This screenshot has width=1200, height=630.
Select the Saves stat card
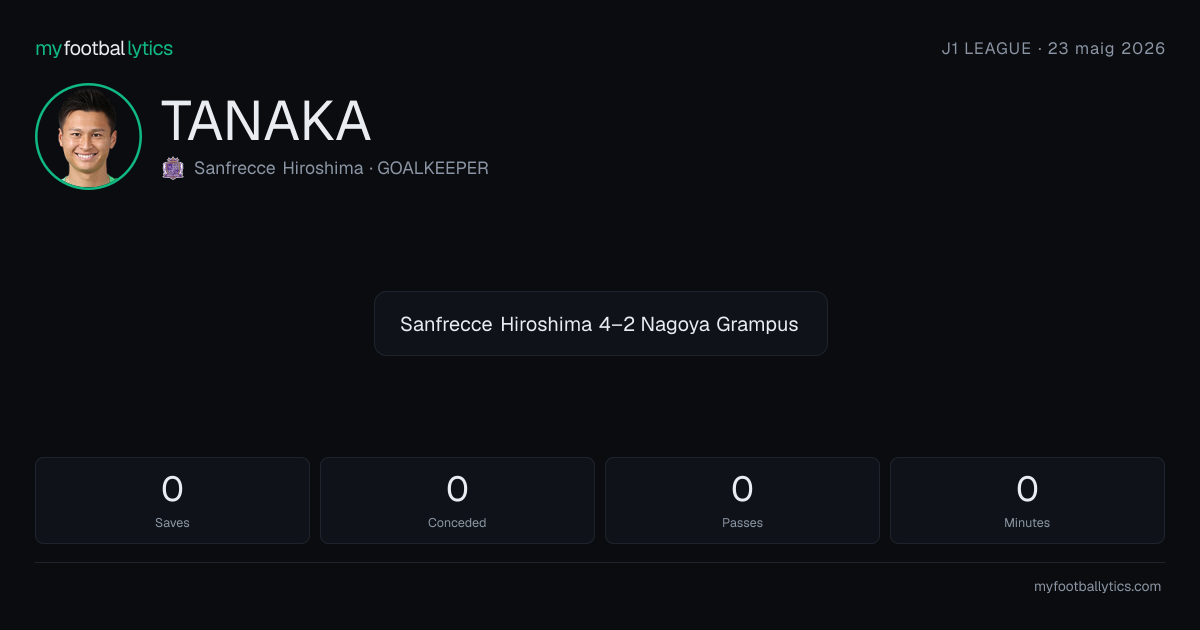pos(172,500)
